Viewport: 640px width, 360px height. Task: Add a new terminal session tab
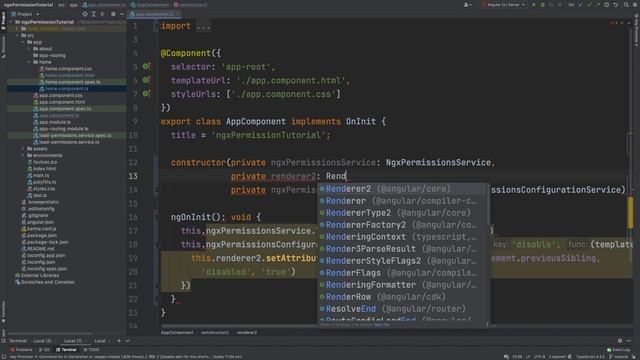tap(119, 341)
